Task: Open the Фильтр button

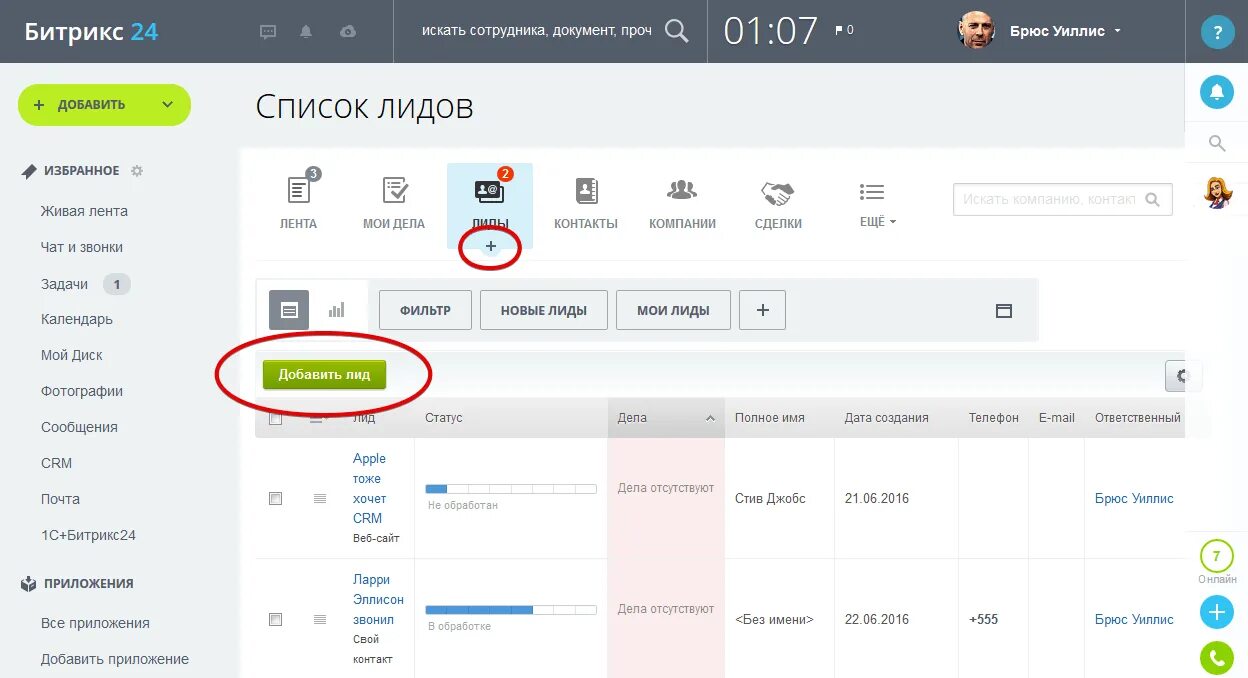Action: point(425,310)
